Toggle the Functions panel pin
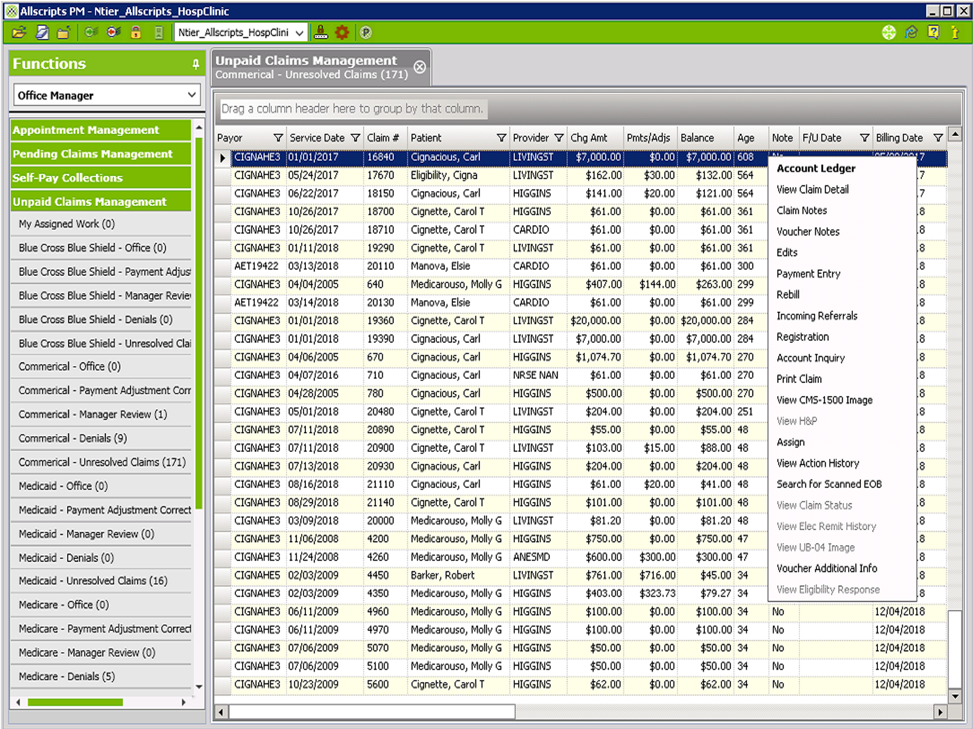Viewport: 974px width, 729px height. pos(196,64)
